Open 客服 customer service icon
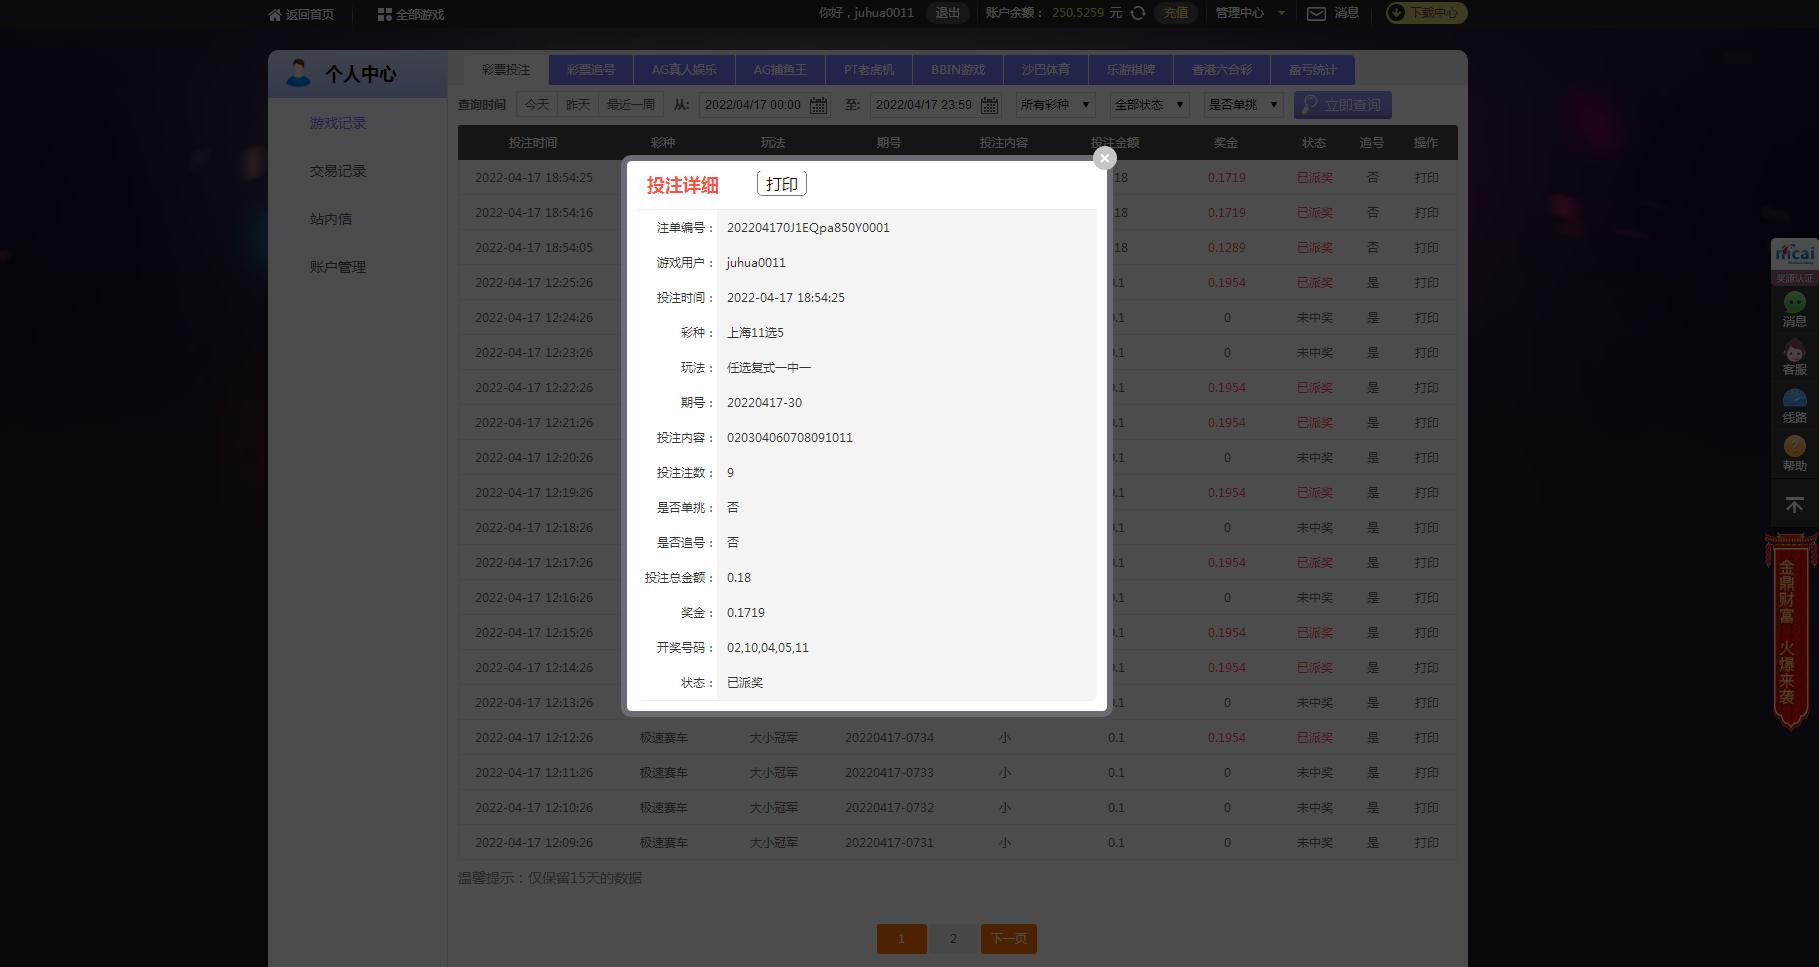This screenshot has height=967, width=1819. click(x=1794, y=353)
